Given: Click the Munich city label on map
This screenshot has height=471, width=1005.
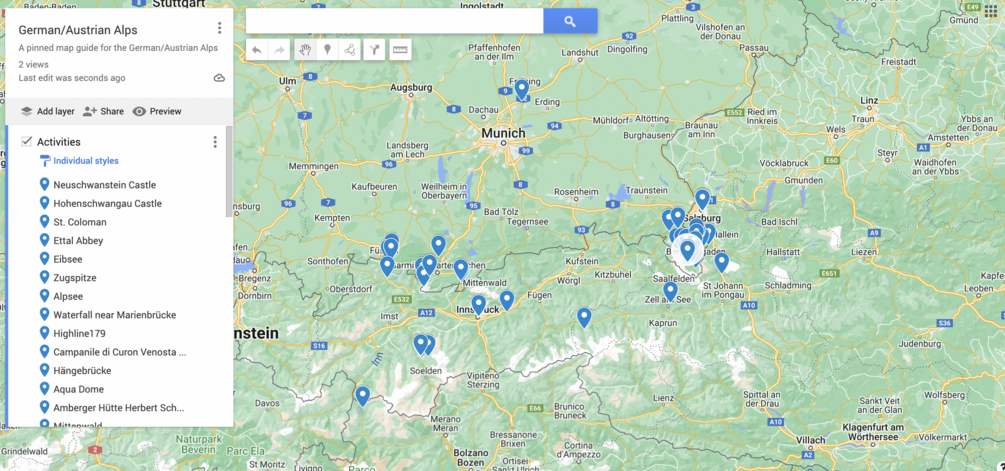Looking at the screenshot, I should (x=503, y=133).
